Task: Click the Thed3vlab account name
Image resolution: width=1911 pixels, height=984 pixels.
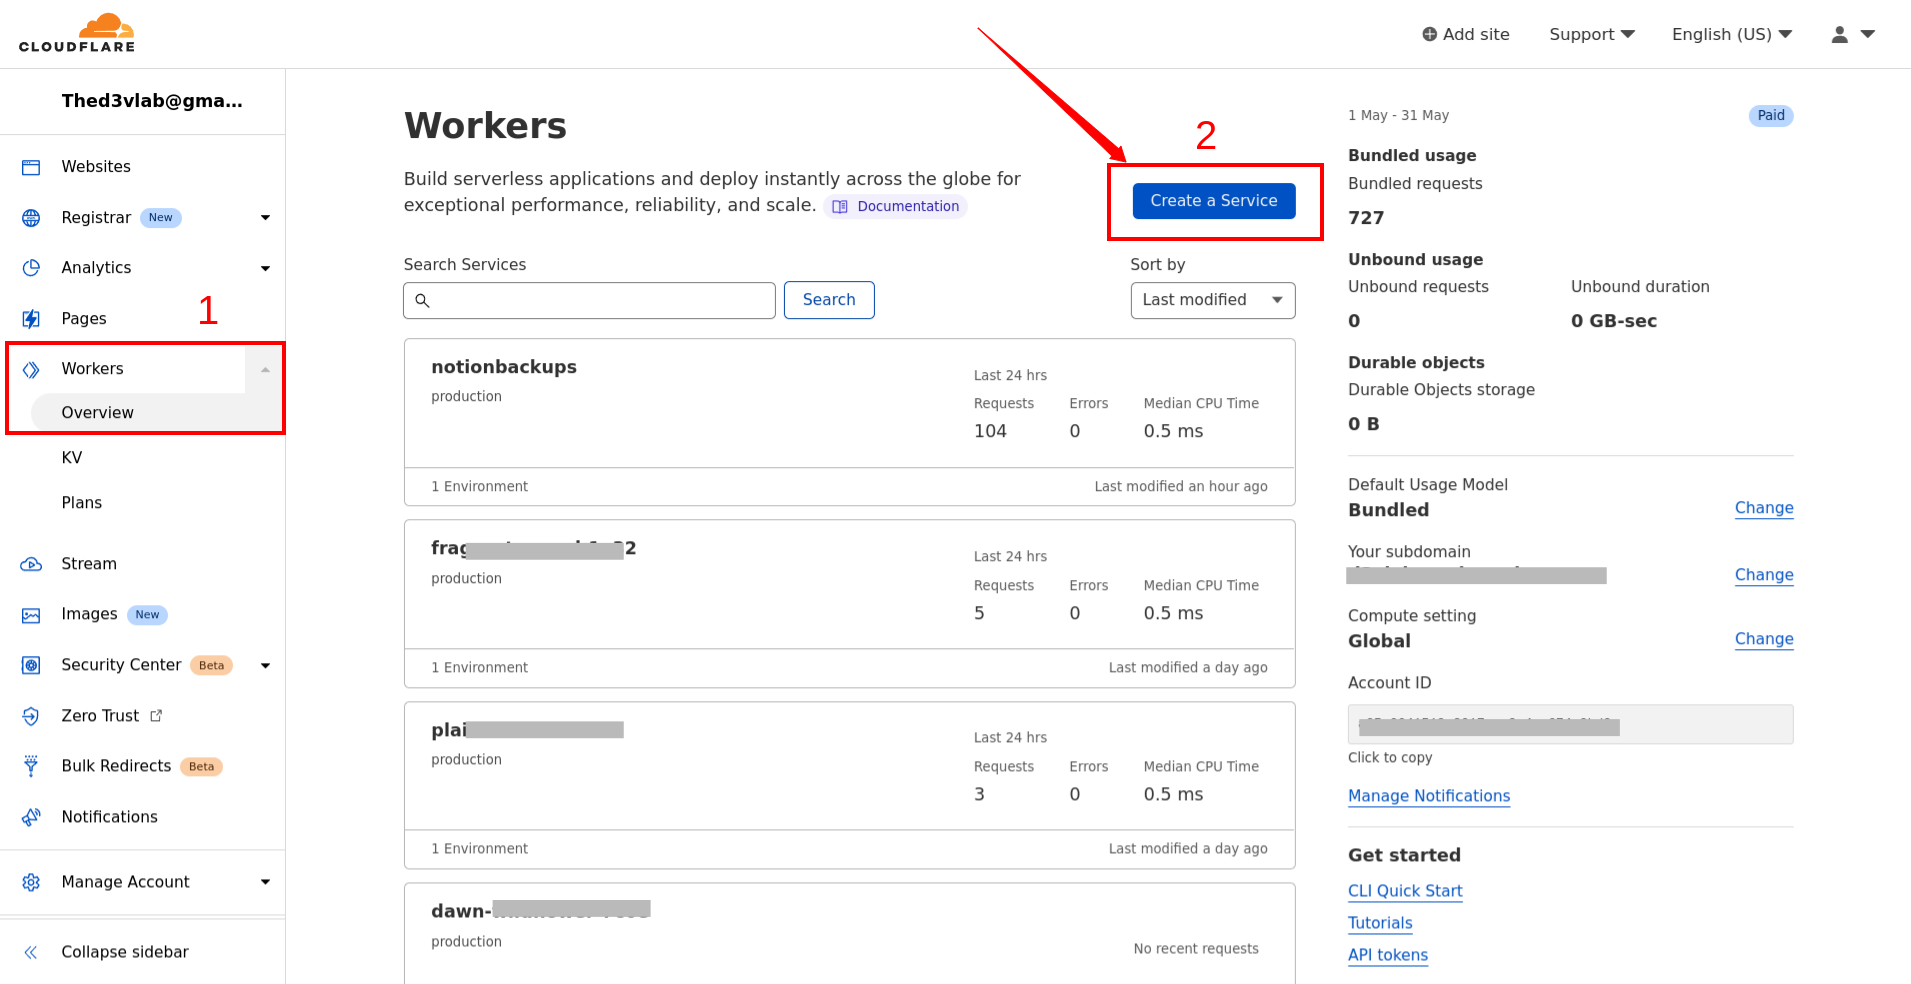Action: 152,101
